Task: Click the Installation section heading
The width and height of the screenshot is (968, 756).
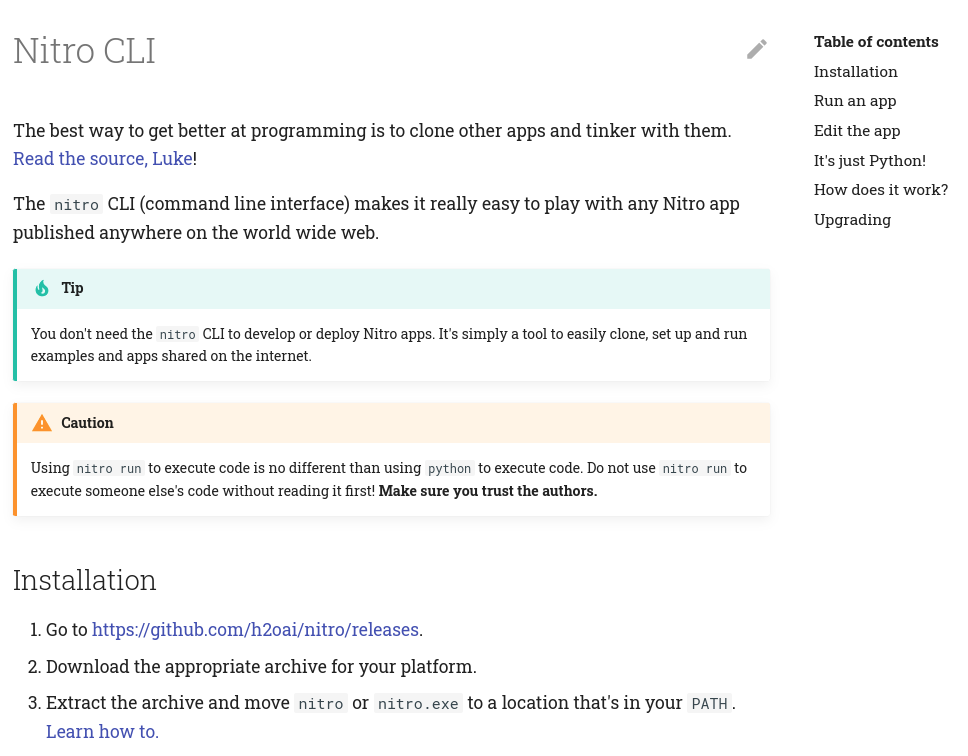Action: [x=84, y=580]
